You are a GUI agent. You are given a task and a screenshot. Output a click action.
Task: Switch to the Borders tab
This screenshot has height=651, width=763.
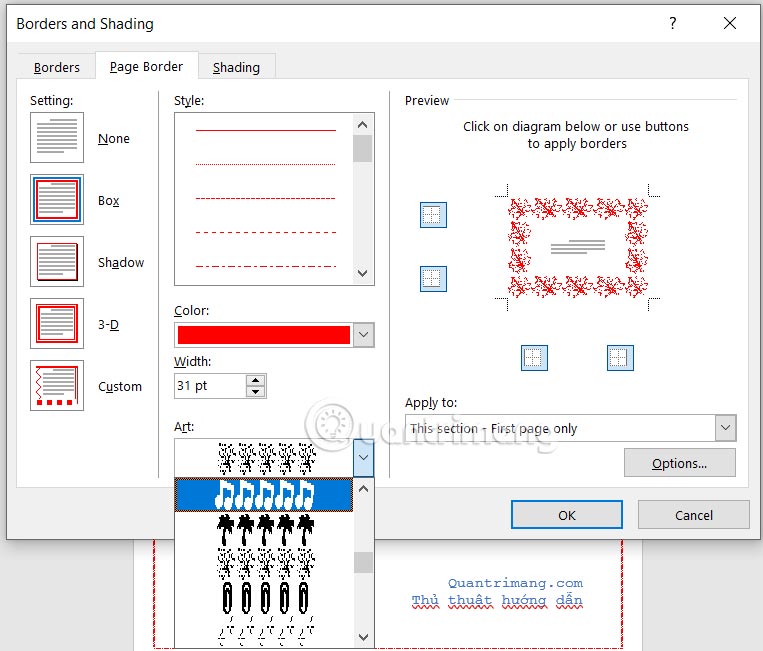[57, 67]
